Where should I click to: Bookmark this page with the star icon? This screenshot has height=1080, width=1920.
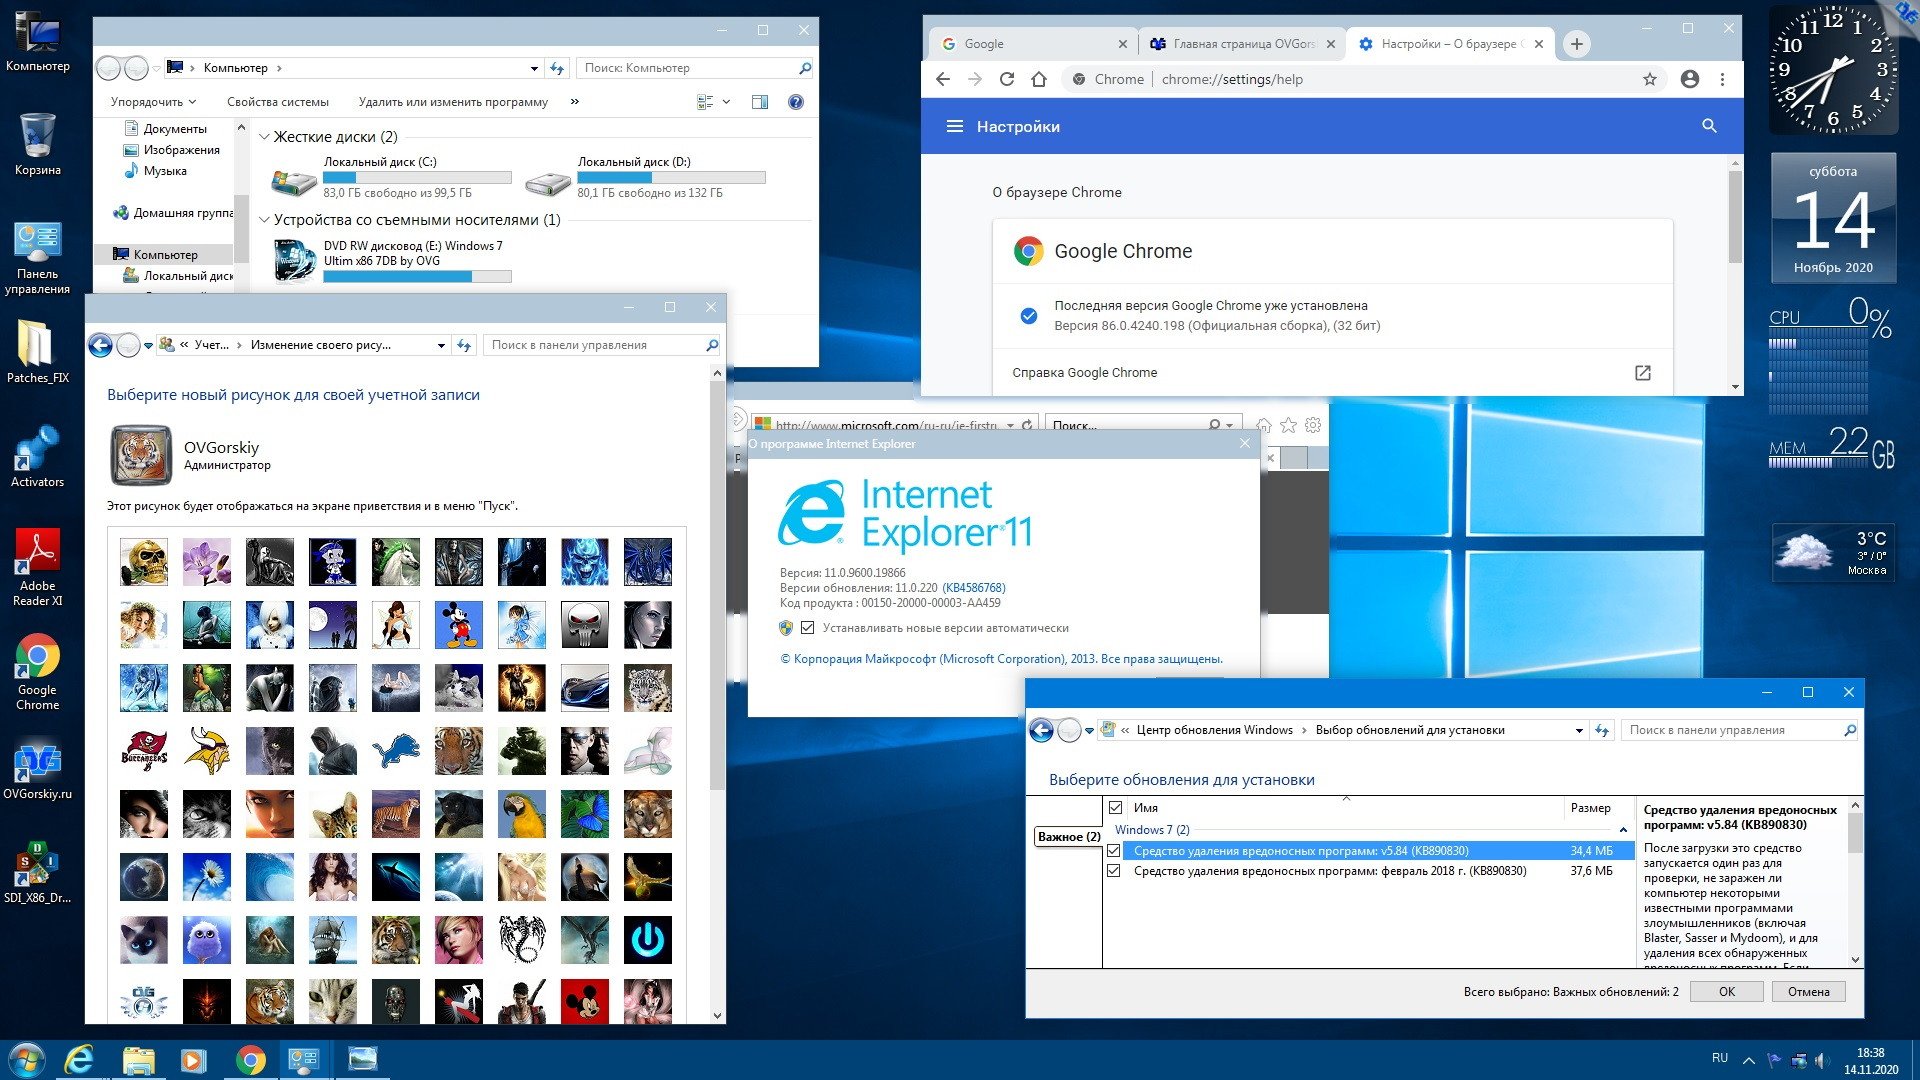[1650, 79]
